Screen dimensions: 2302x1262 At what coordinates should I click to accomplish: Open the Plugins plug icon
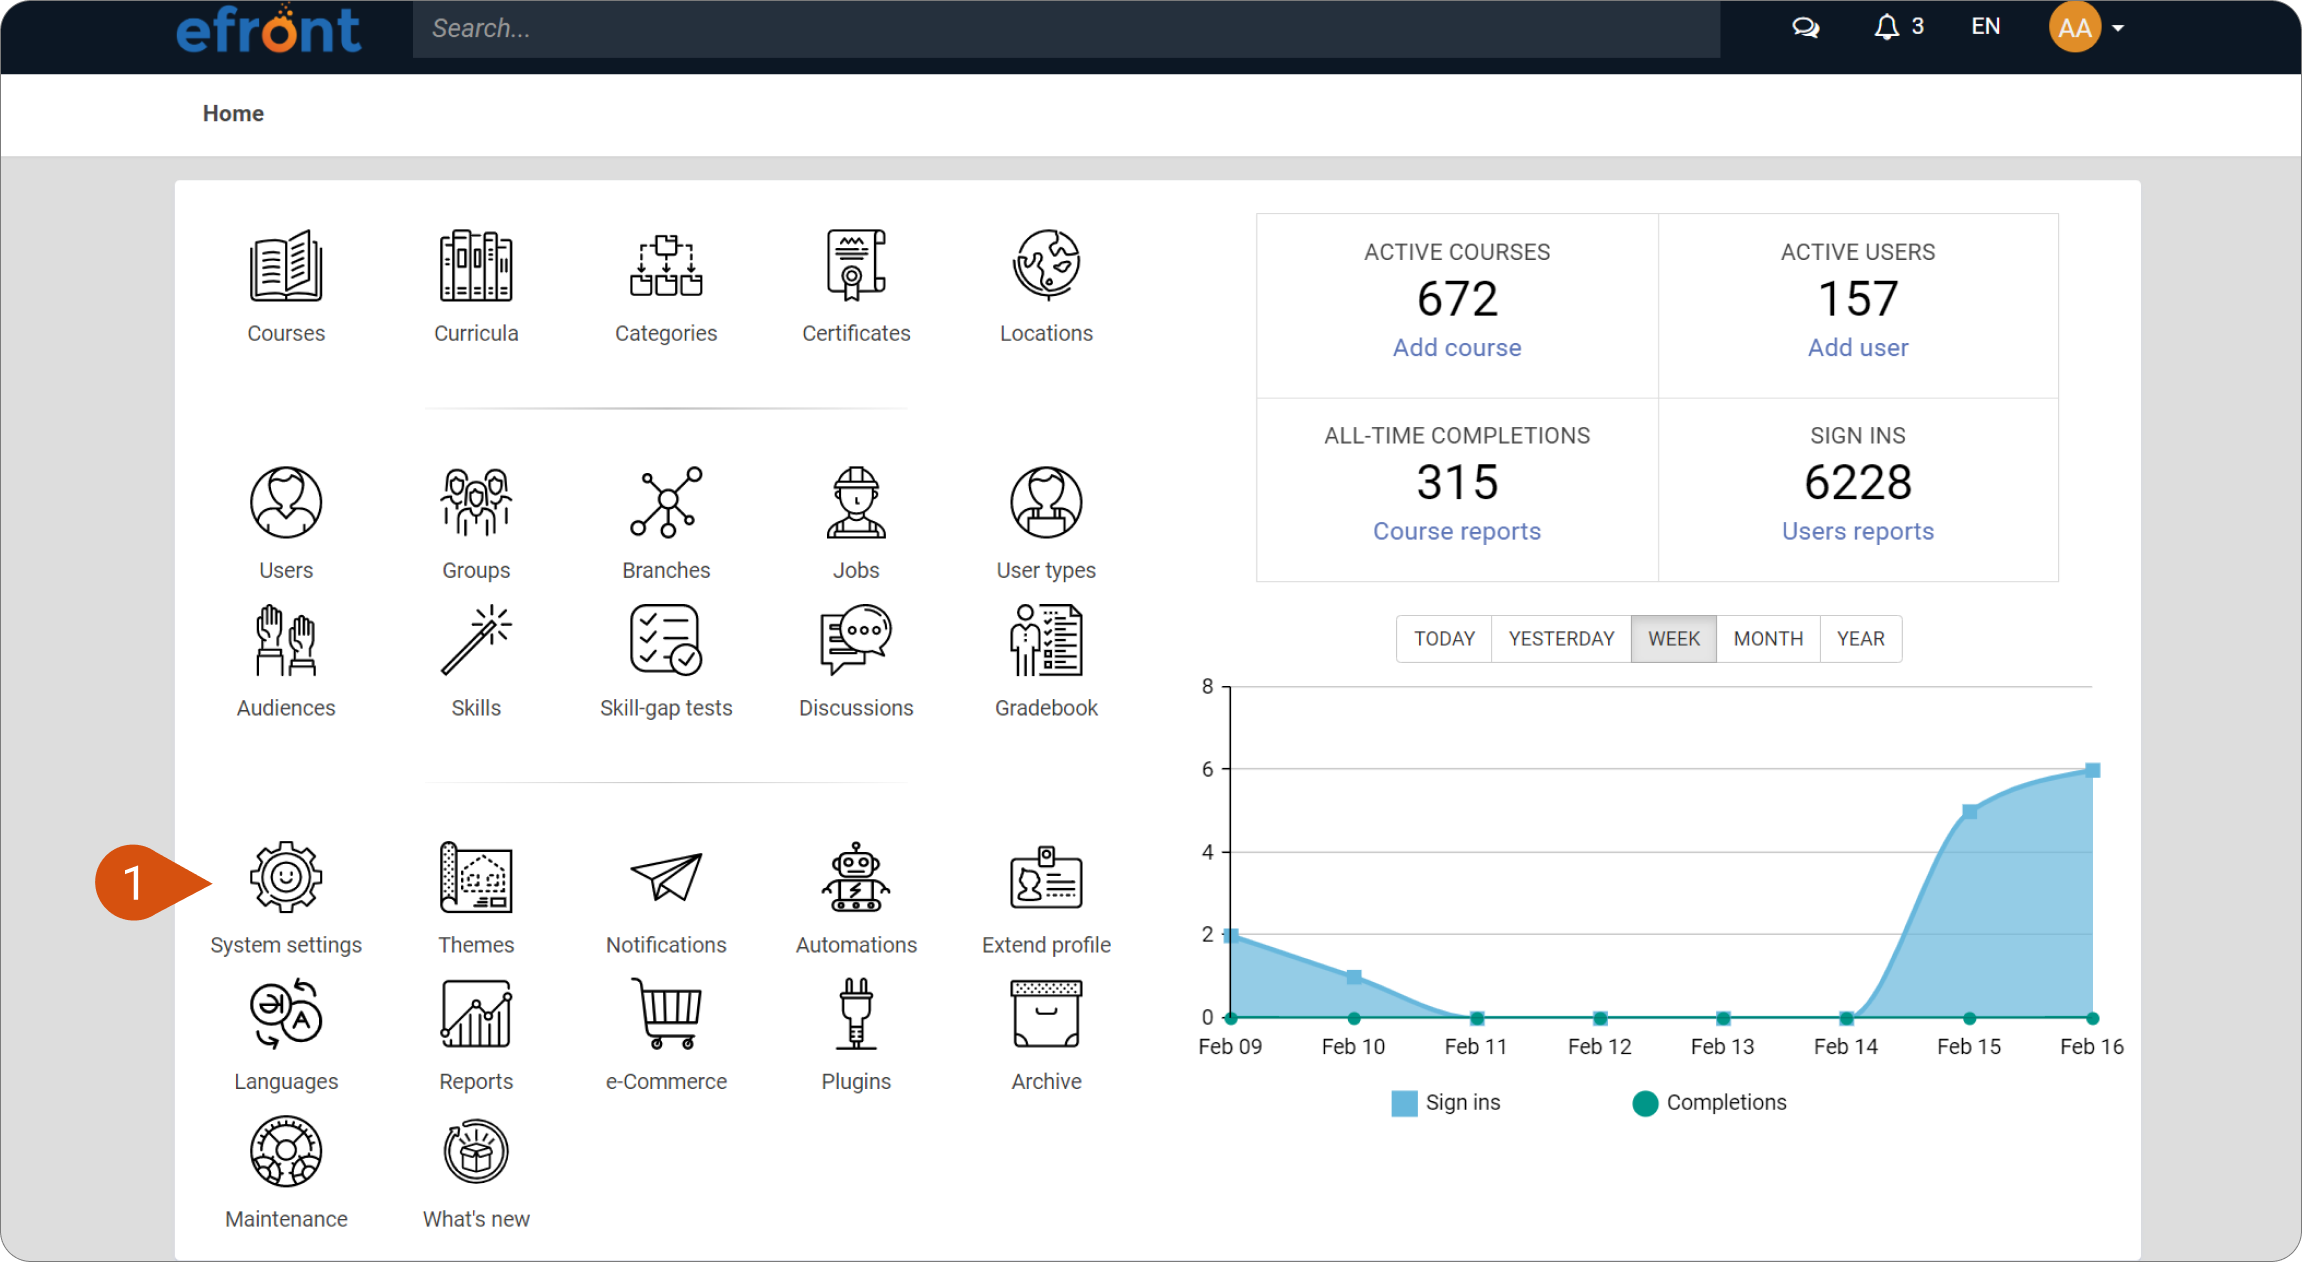[x=856, y=1014]
